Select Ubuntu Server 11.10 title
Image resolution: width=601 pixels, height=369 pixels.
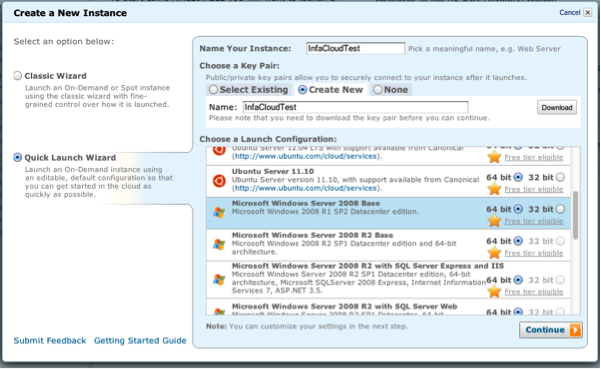tap(273, 171)
